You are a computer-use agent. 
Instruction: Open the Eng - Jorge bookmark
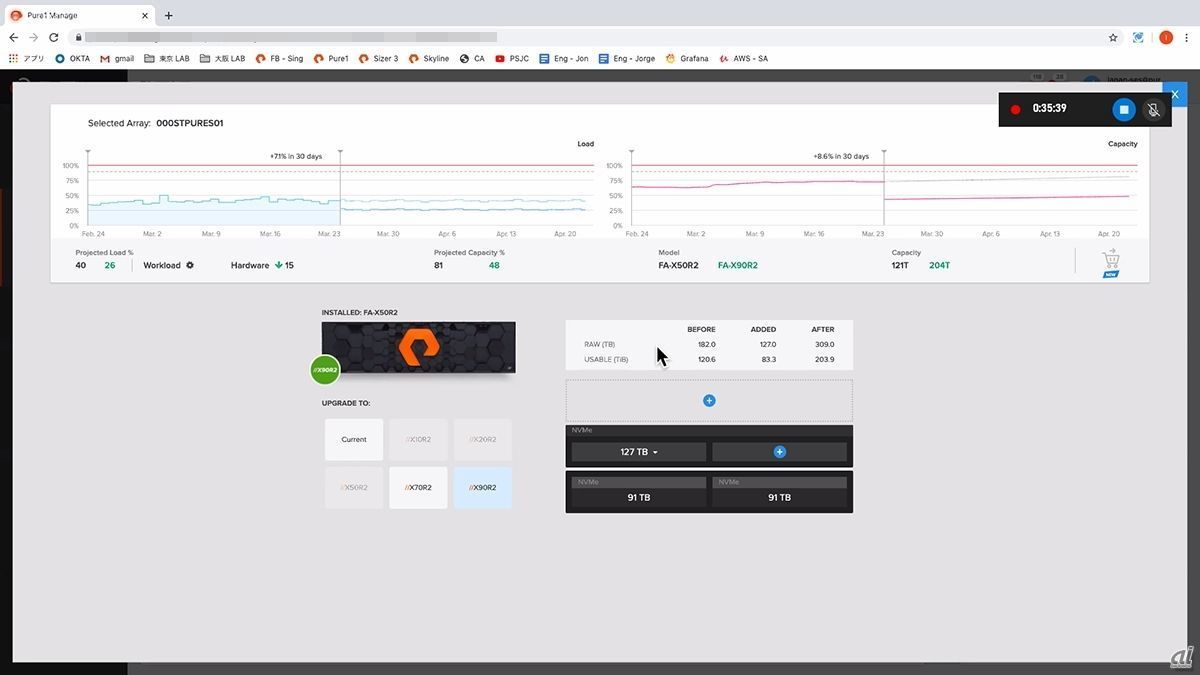627,59
